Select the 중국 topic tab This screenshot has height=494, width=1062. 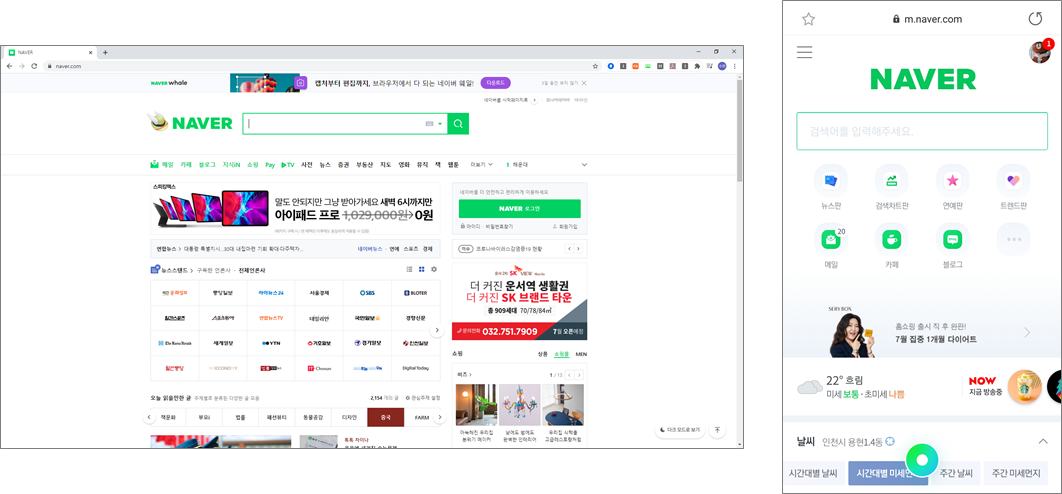[x=385, y=417]
